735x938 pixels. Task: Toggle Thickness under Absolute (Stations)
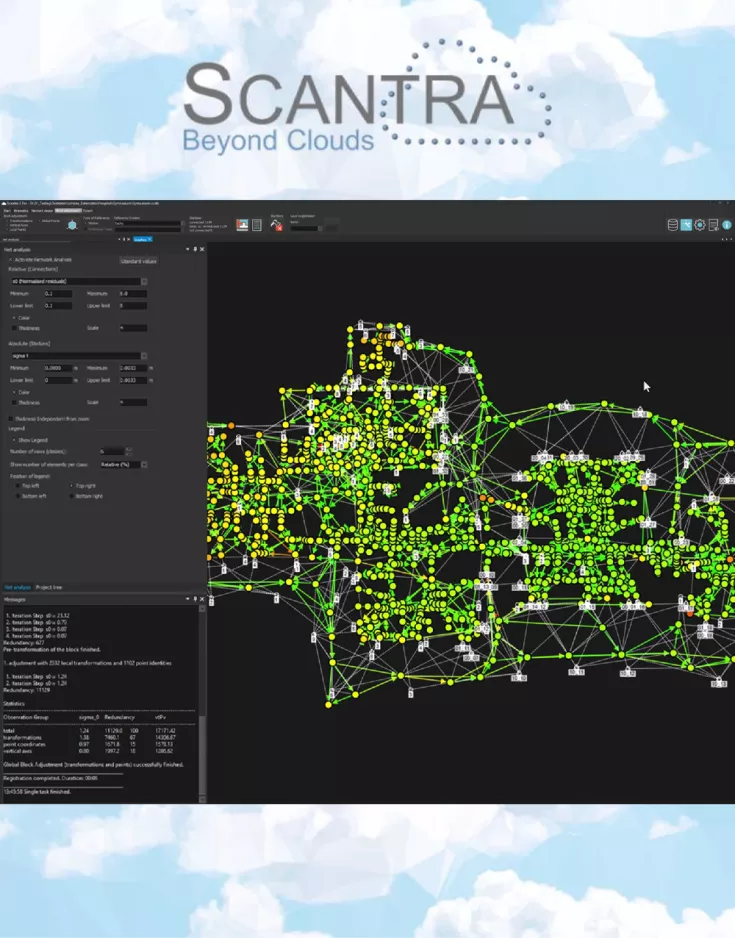coord(14,403)
